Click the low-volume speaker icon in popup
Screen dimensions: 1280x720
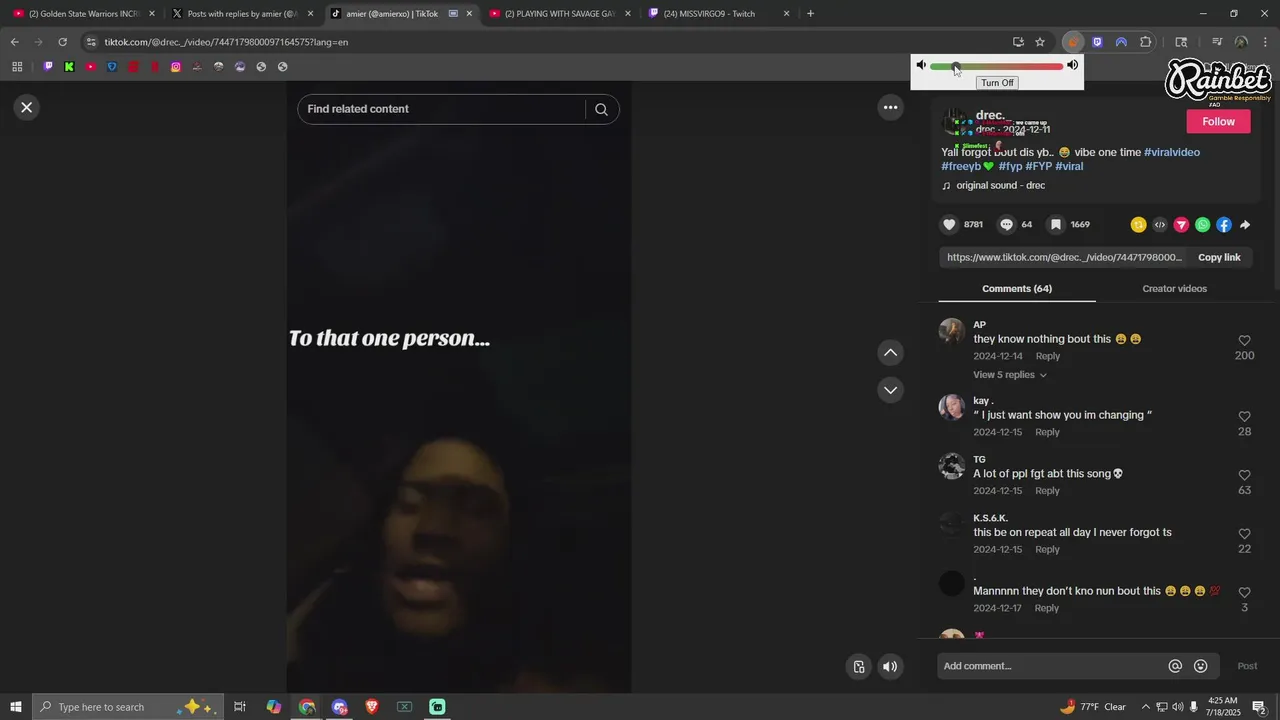point(921,65)
